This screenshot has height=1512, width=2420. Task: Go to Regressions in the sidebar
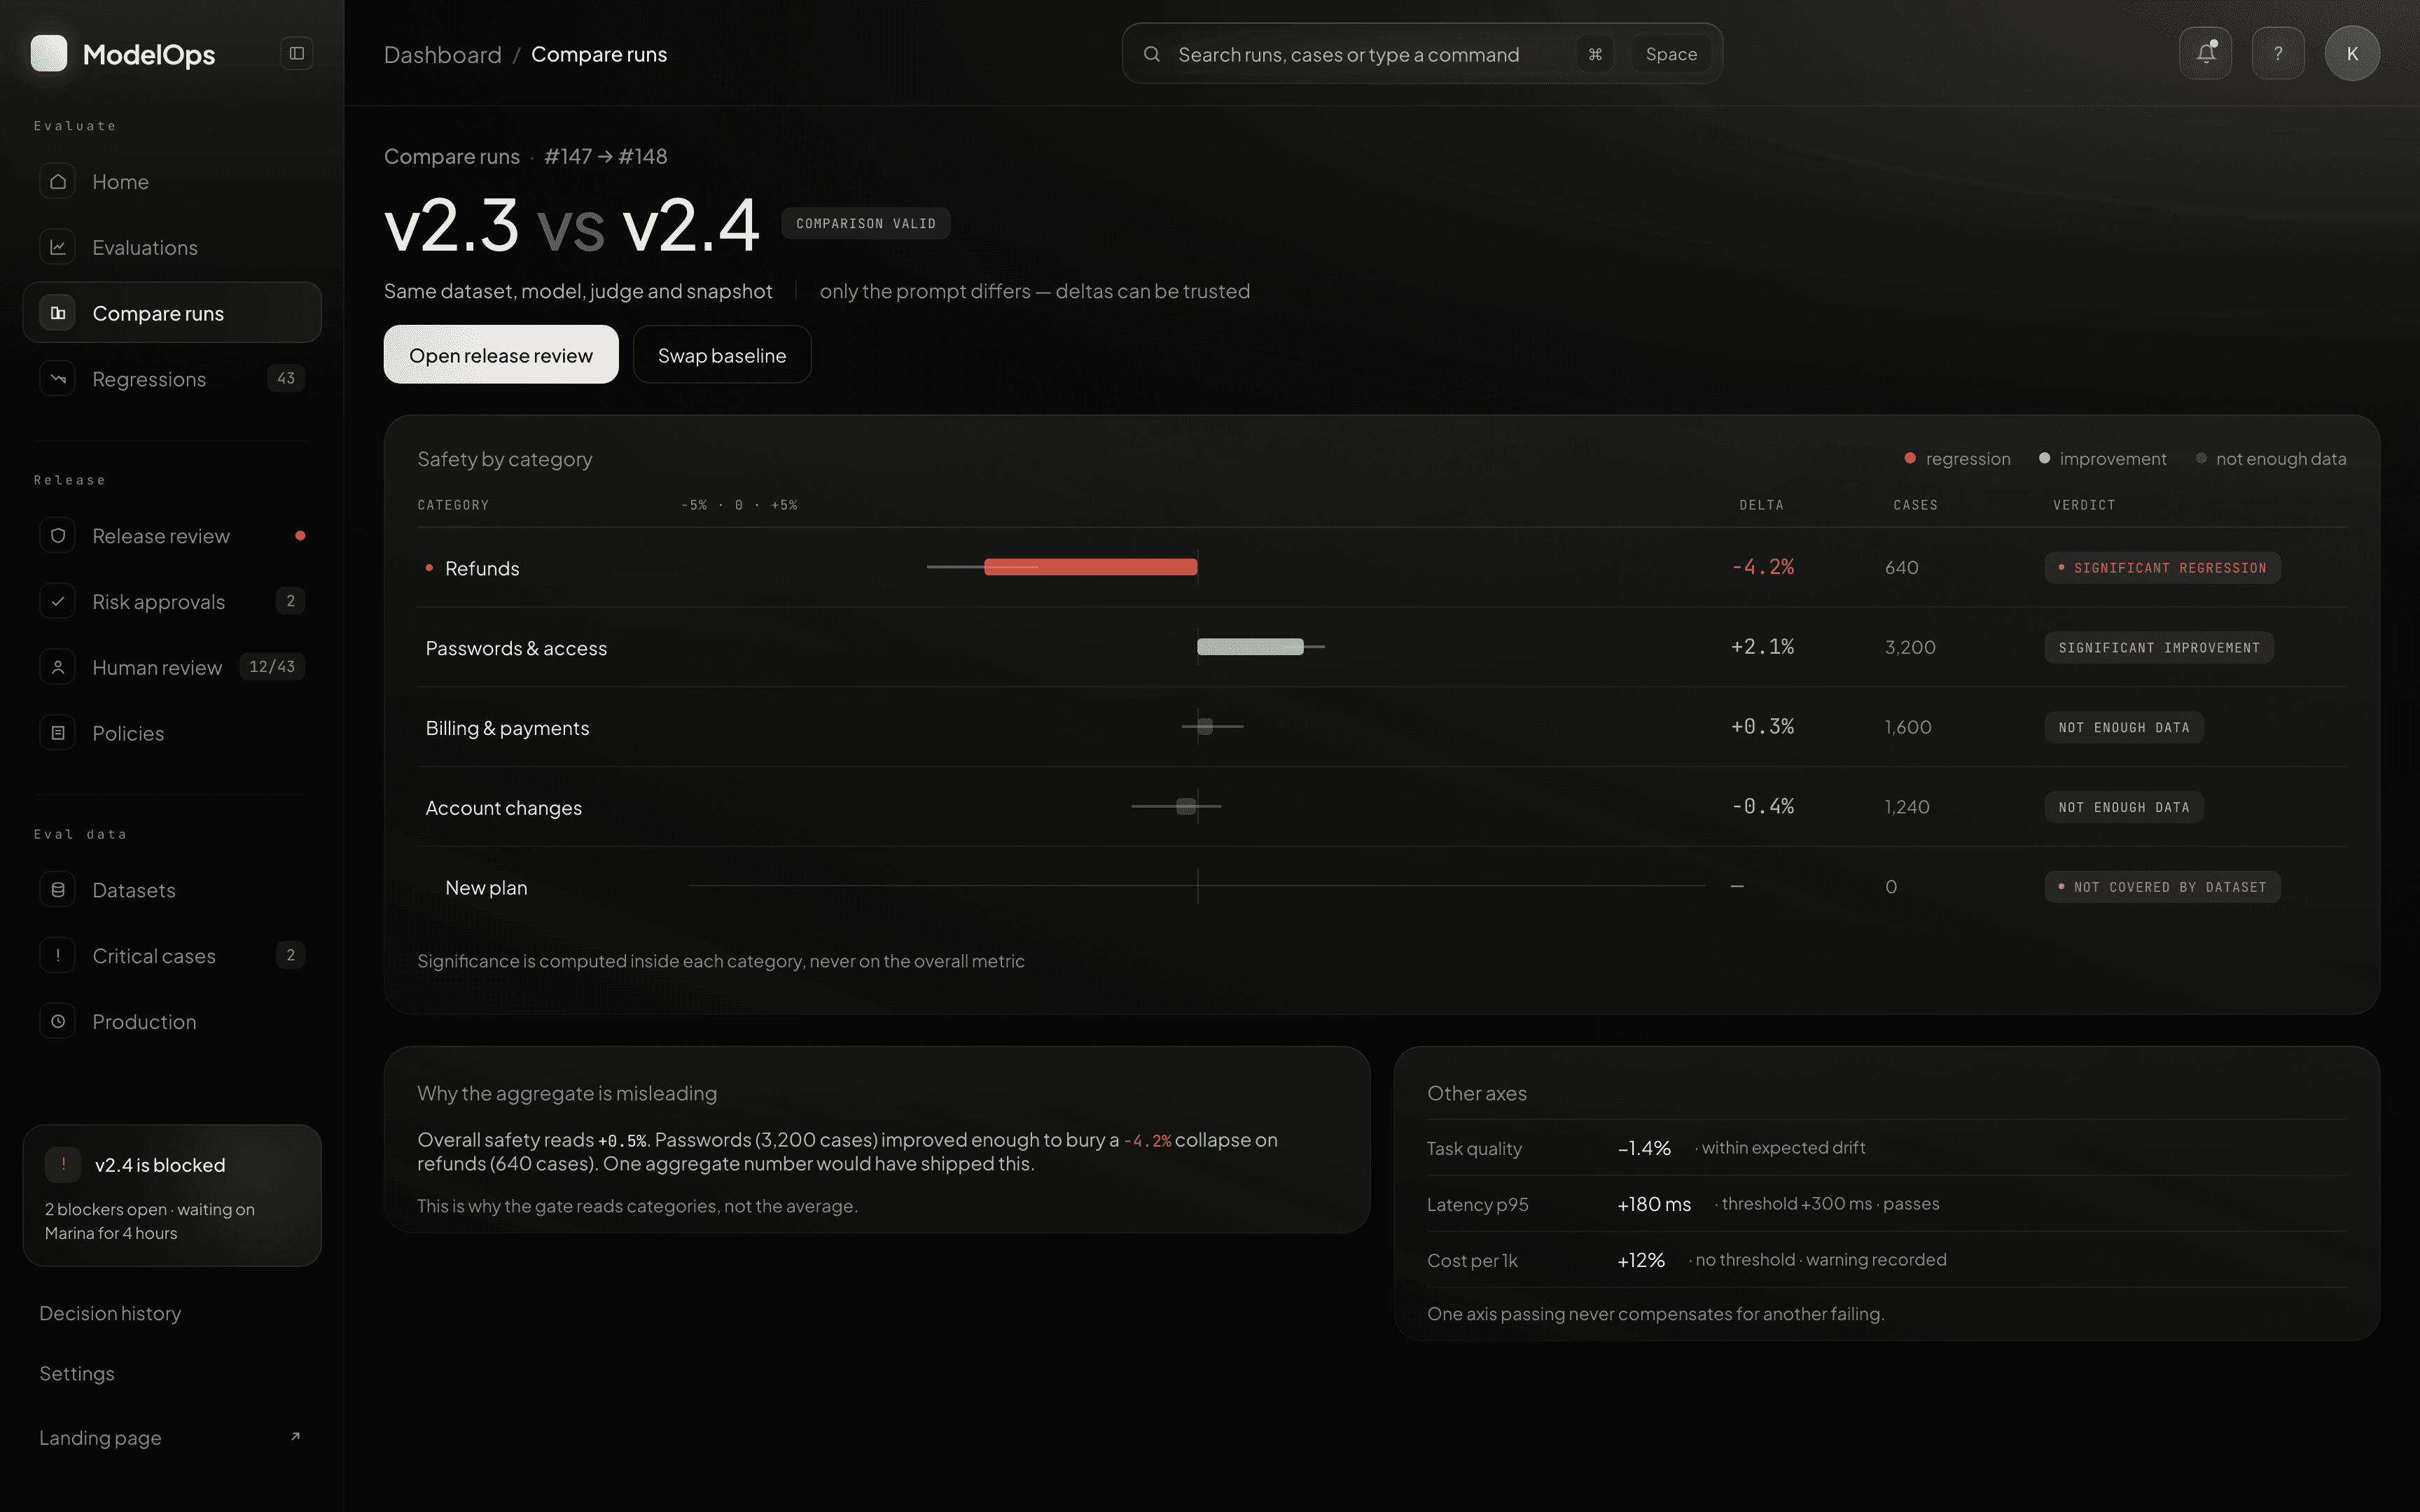pyautogui.click(x=172, y=379)
